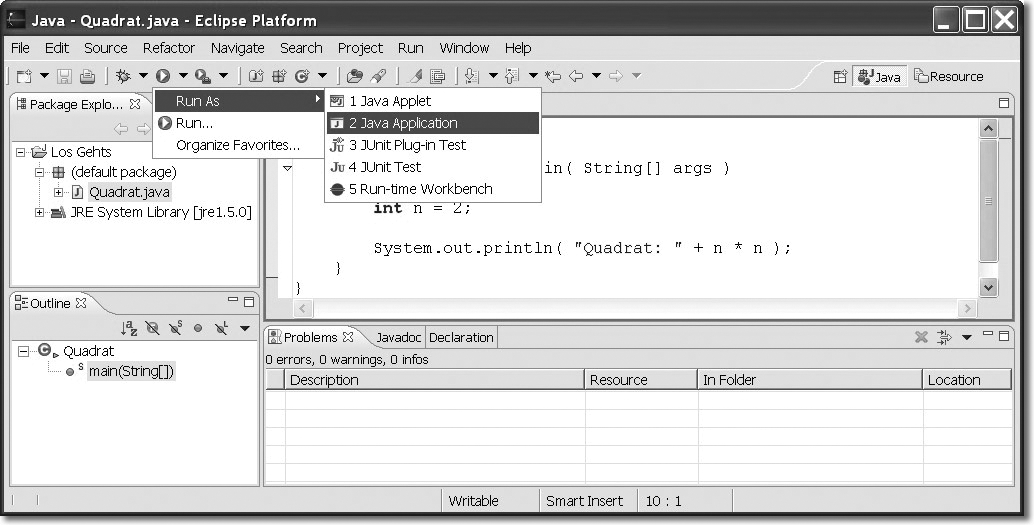Switch to the Javadoc tab
1035x526 pixels.
398,338
